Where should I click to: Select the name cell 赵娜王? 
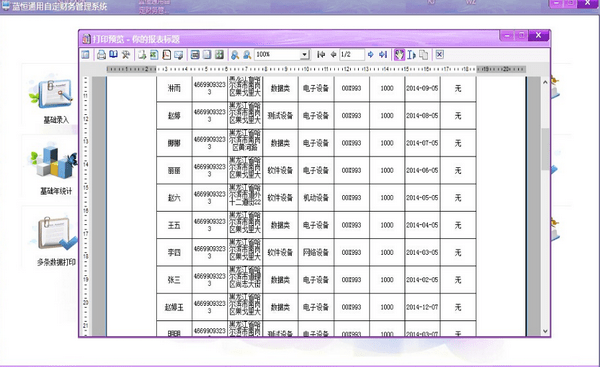[174, 307]
